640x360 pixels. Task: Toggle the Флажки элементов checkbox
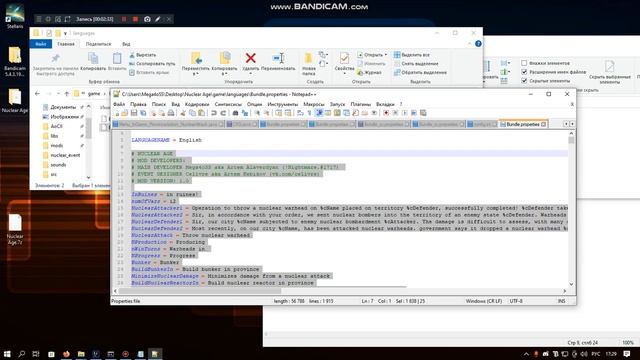click(524, 63)
